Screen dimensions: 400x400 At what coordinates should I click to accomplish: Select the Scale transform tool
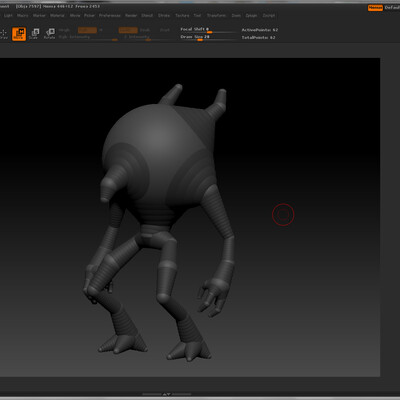pos(34,34)
